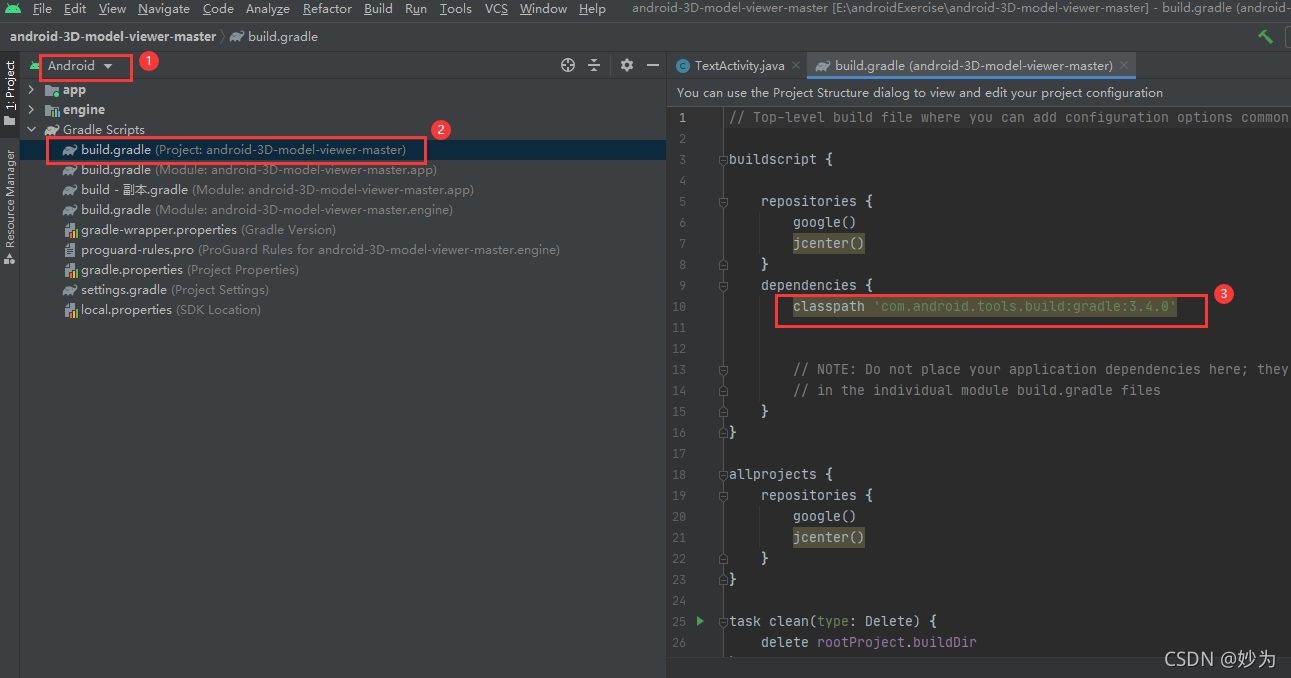
Task: Close the build.gradle editor tab
Action: [1125, 66]
